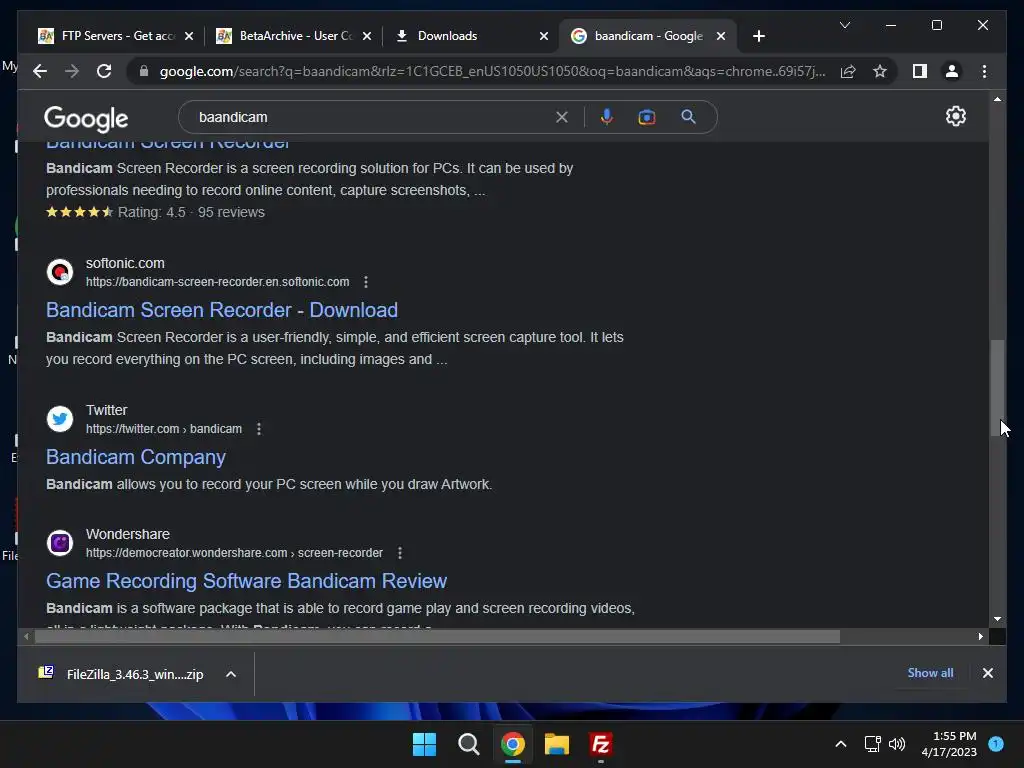Close the downloads bar
Screen dimensions: 1024x768
(987, 673)
